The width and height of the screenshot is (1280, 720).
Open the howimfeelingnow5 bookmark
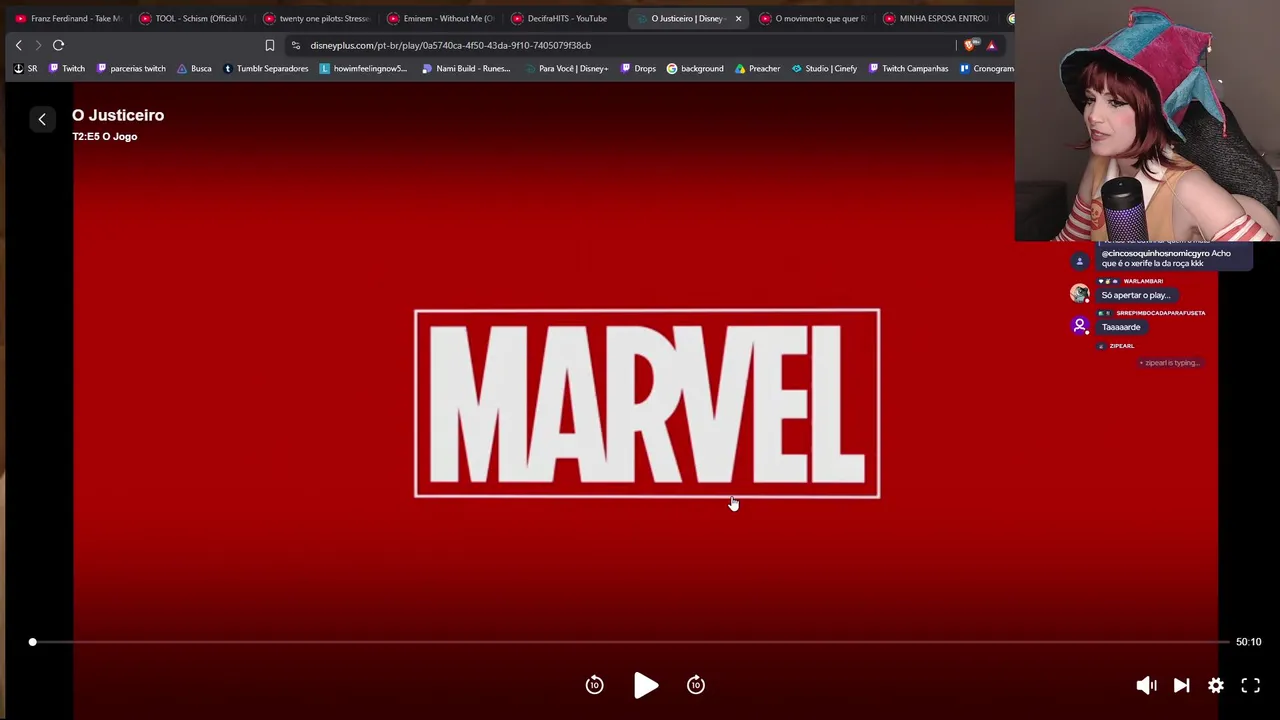[363, 69]
